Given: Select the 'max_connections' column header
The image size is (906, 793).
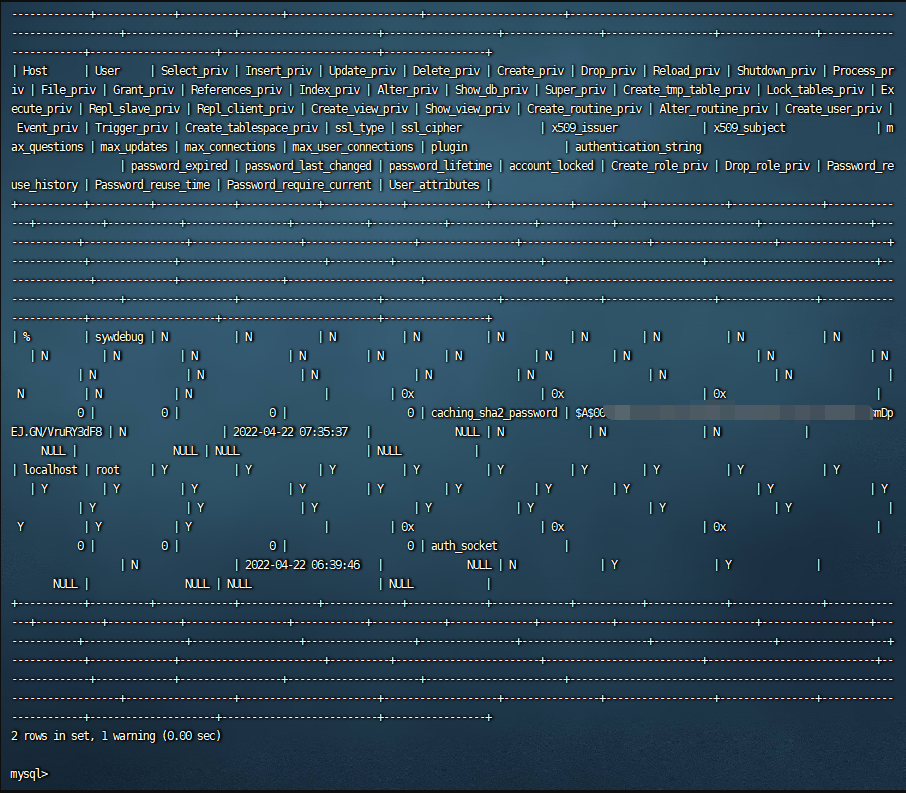Looking at the screenshot, I should (230, 147).
